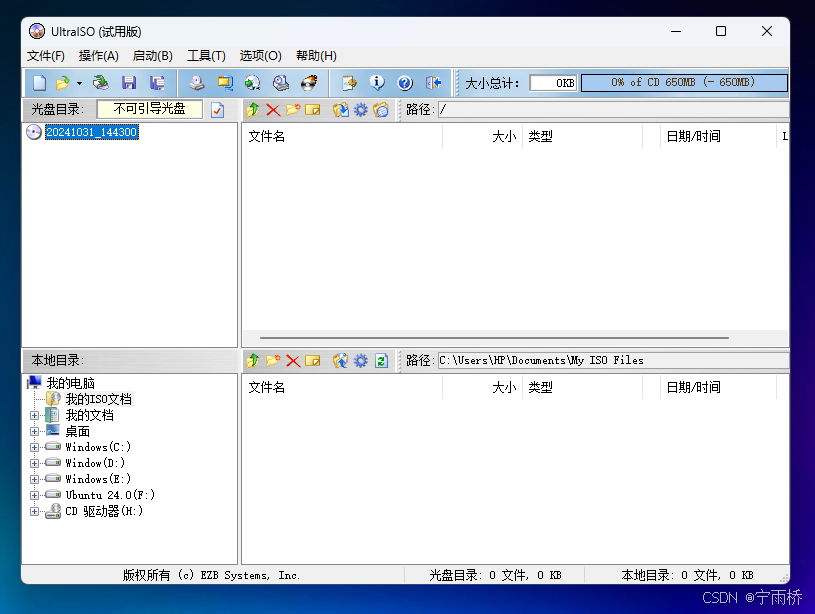Viewport: 815px width, 614px height.
Task: Click 文件名 column header in the local pane
Action: [x=343, y=387]
